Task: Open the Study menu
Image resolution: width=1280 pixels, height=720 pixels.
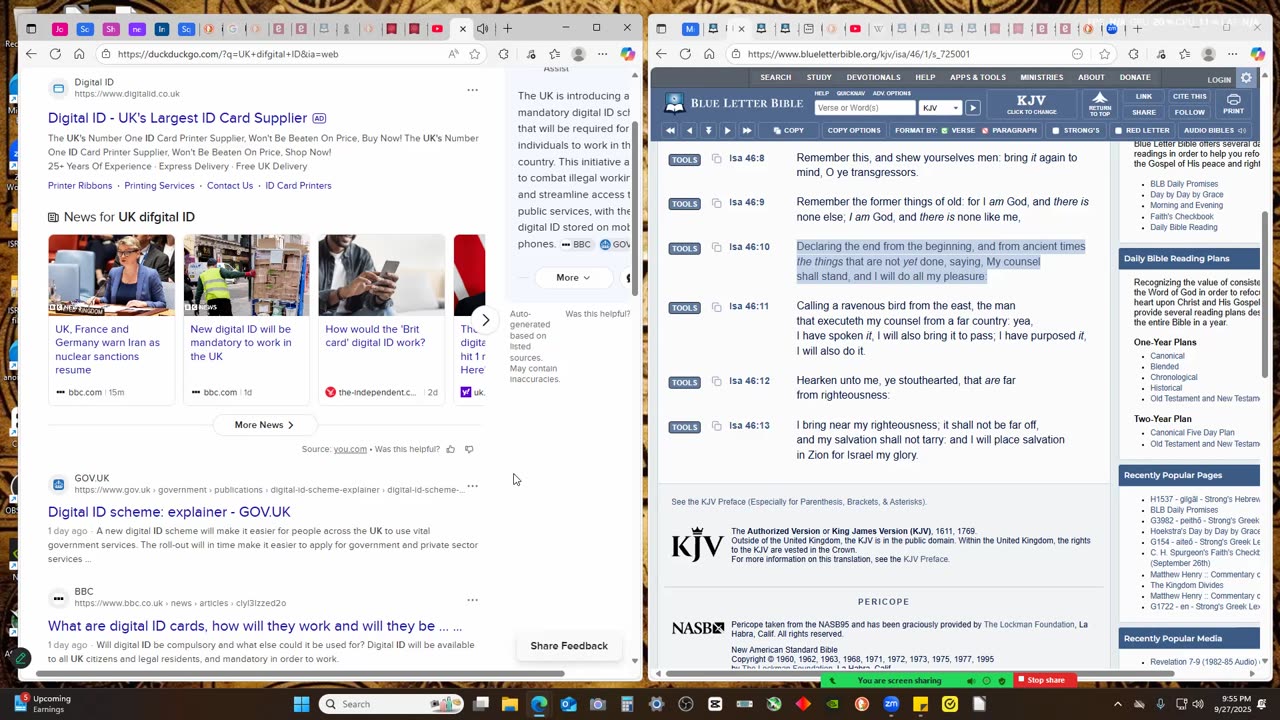Action: 819,77
